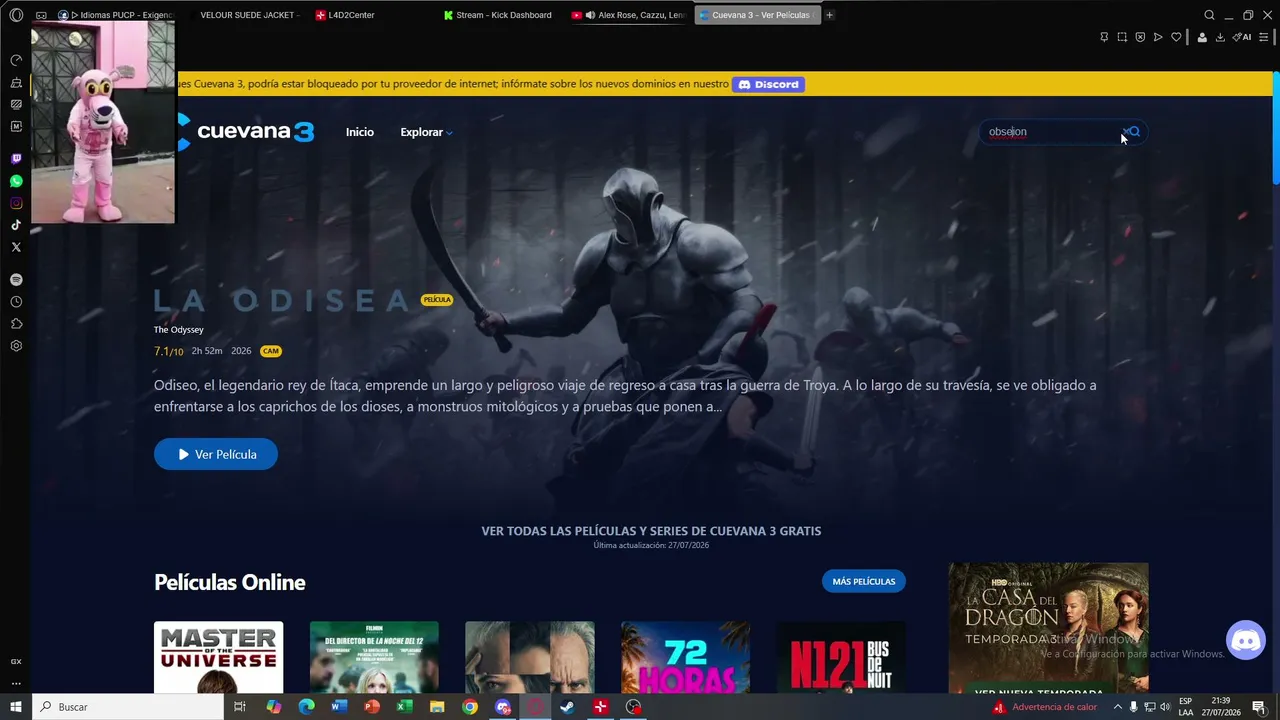1280x720 pixels.
Task: Open Task View from the taskbar
Action: coord(240,707)
